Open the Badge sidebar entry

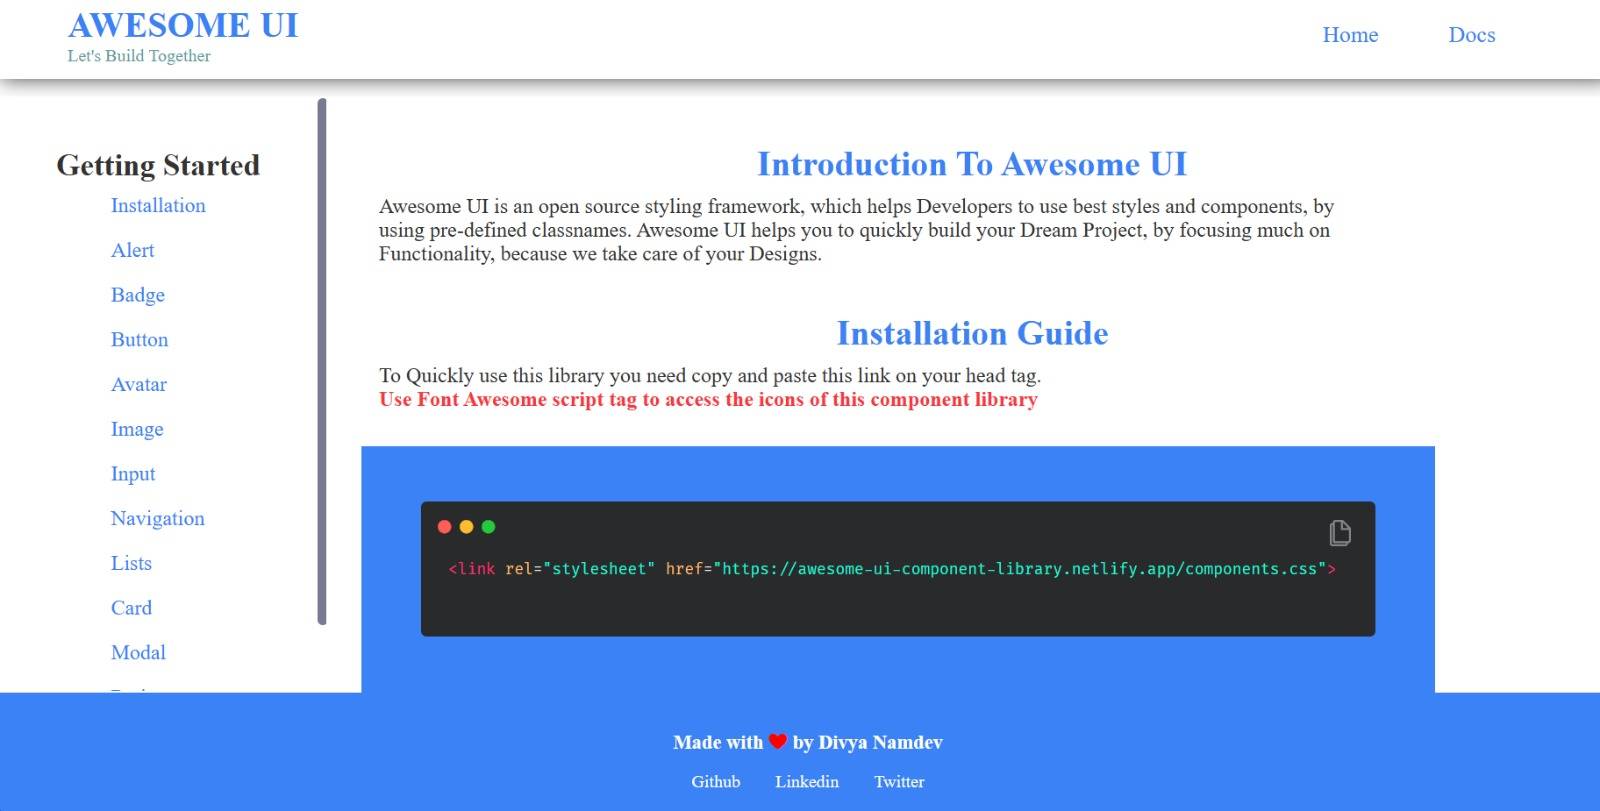tap(138, 295)
